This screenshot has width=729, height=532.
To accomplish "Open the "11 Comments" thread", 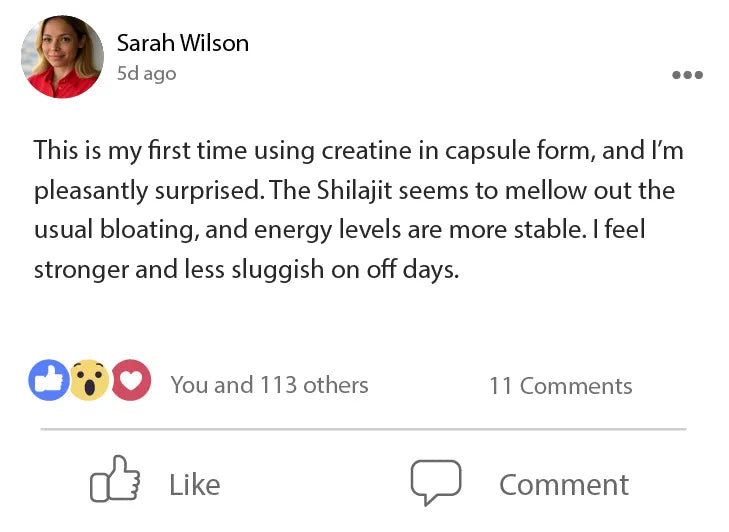I will pyautogui.click(x=560, y=386).
